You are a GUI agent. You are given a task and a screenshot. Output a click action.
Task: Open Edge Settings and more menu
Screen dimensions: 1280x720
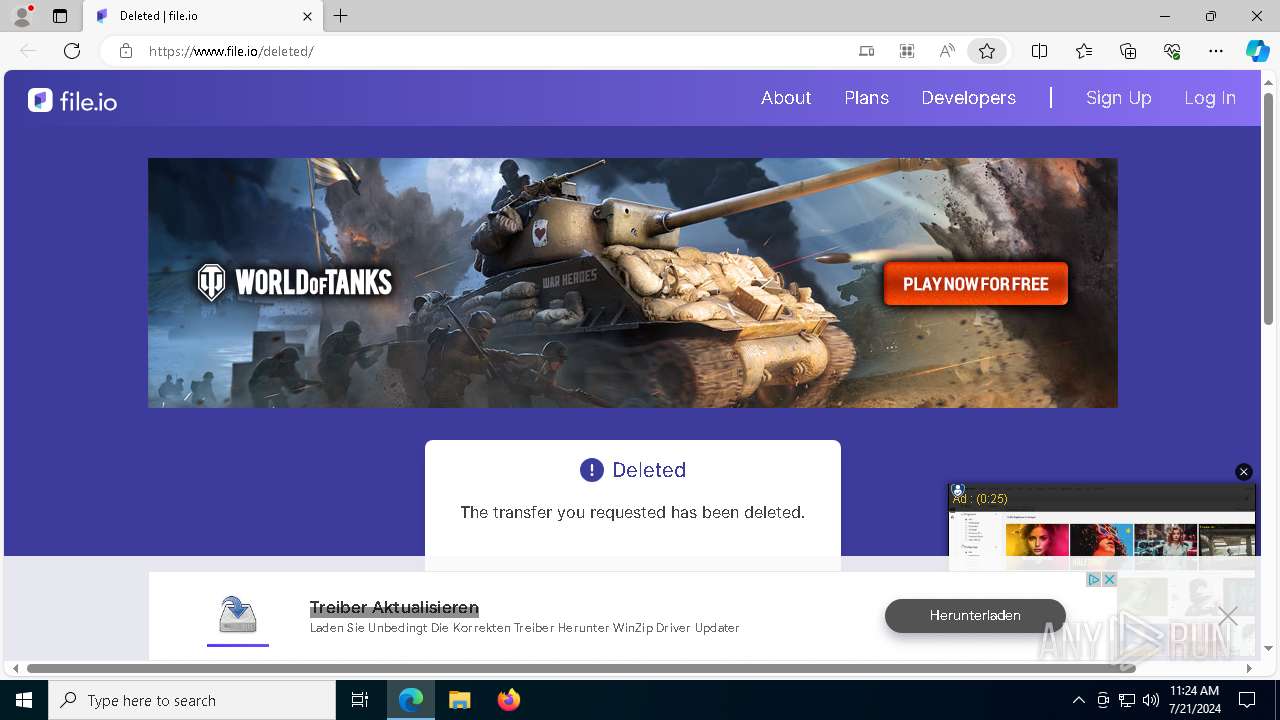coord(1216,51)
